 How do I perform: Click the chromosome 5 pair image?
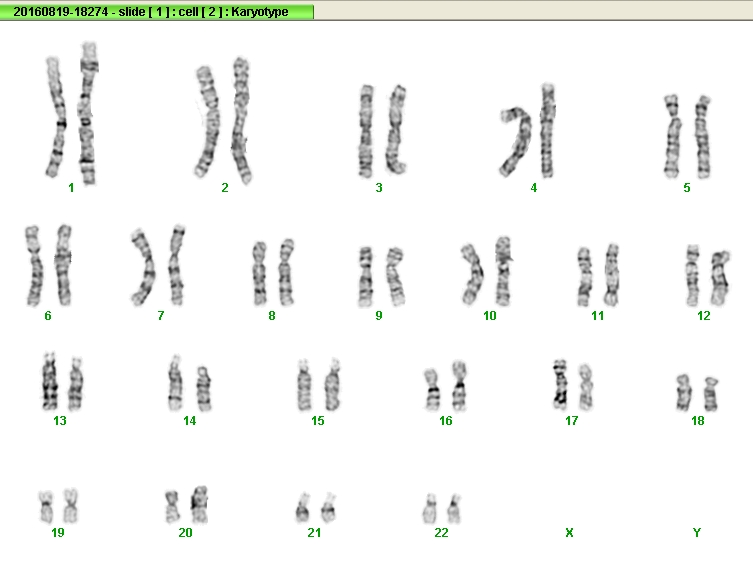(688, 136)
